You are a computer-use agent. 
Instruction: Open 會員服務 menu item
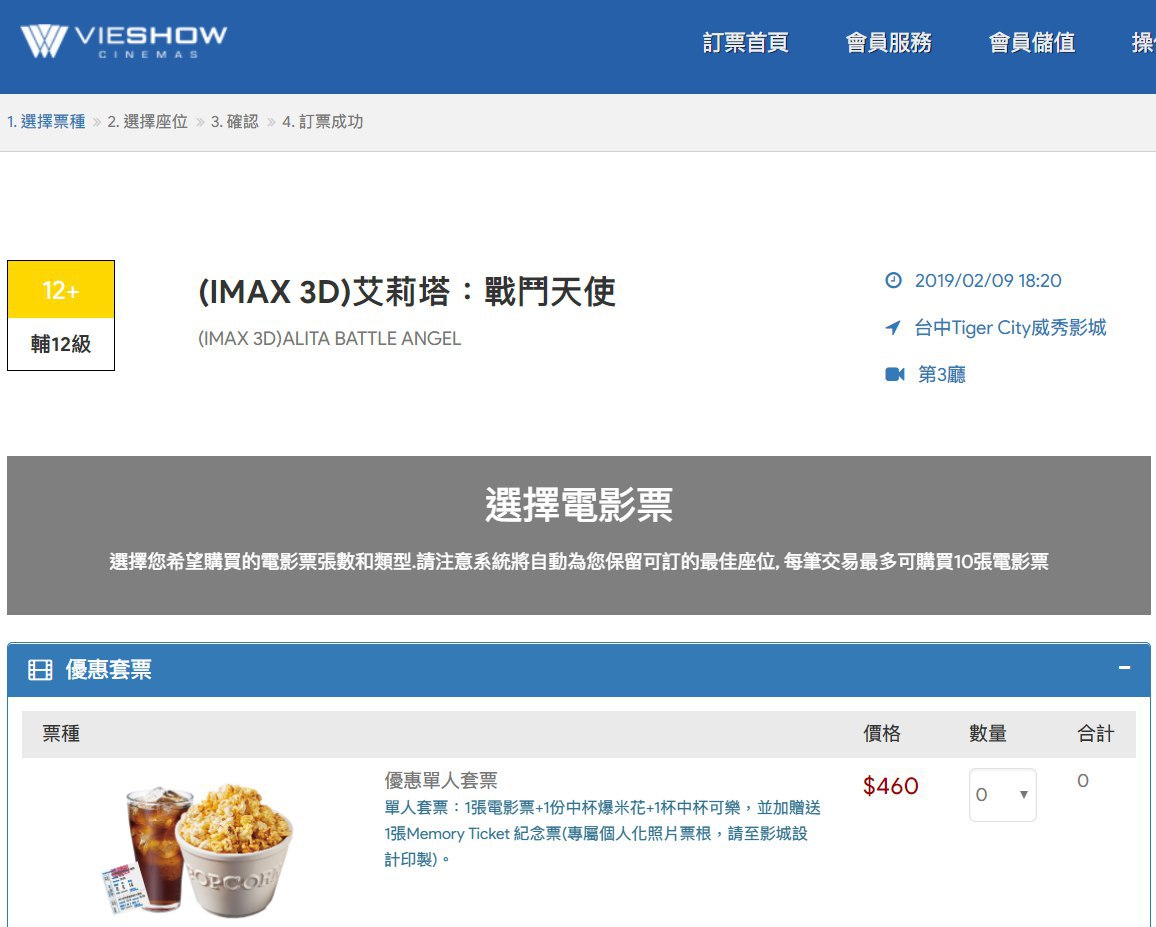tap(888, 43)
